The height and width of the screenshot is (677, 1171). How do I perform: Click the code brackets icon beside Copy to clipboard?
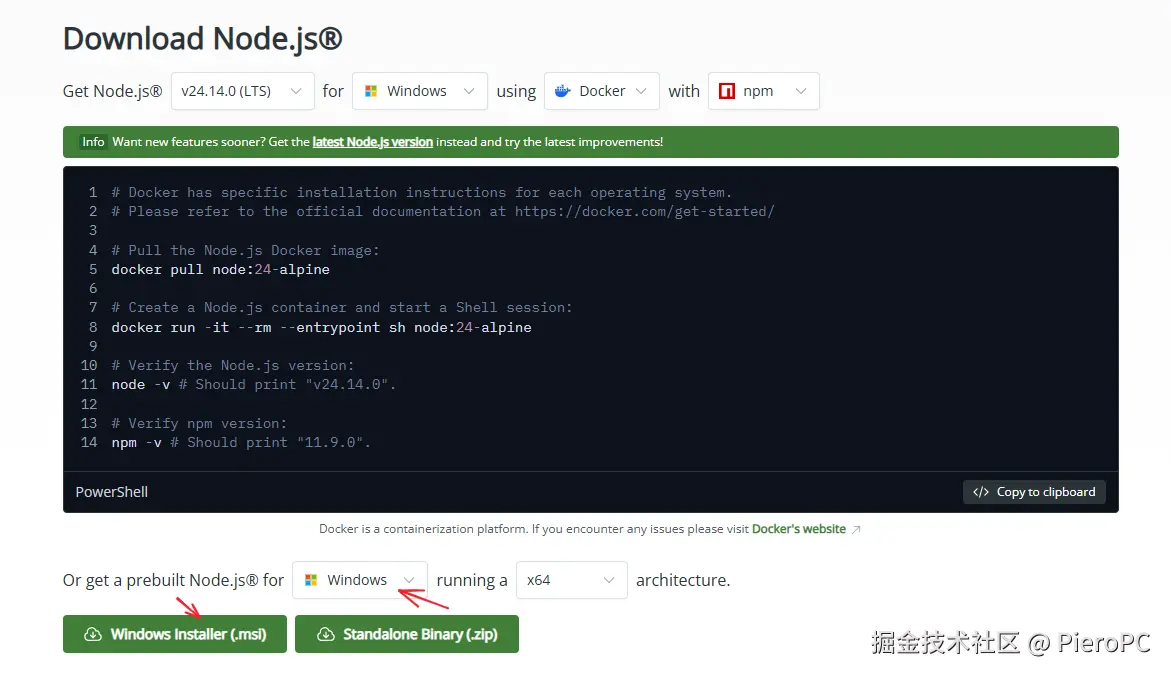tap(981, 492)
